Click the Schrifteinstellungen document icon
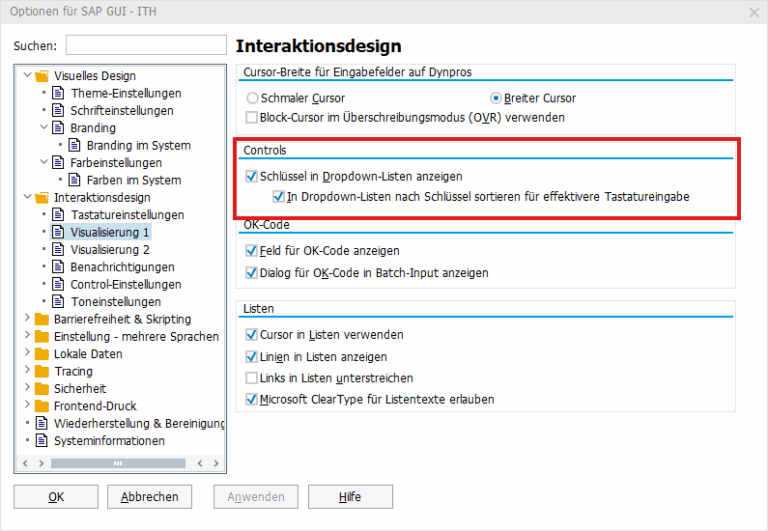The image size is (768, 531). click(58, 110)
